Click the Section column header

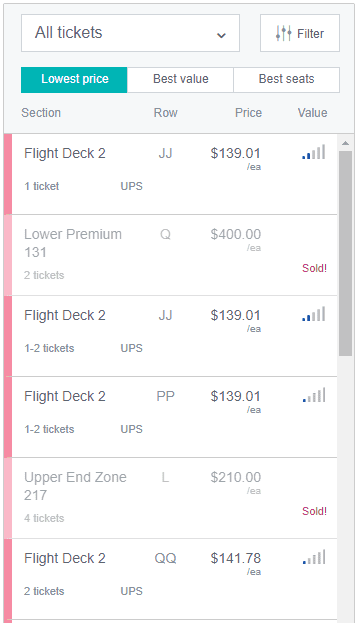click(41, 113)
